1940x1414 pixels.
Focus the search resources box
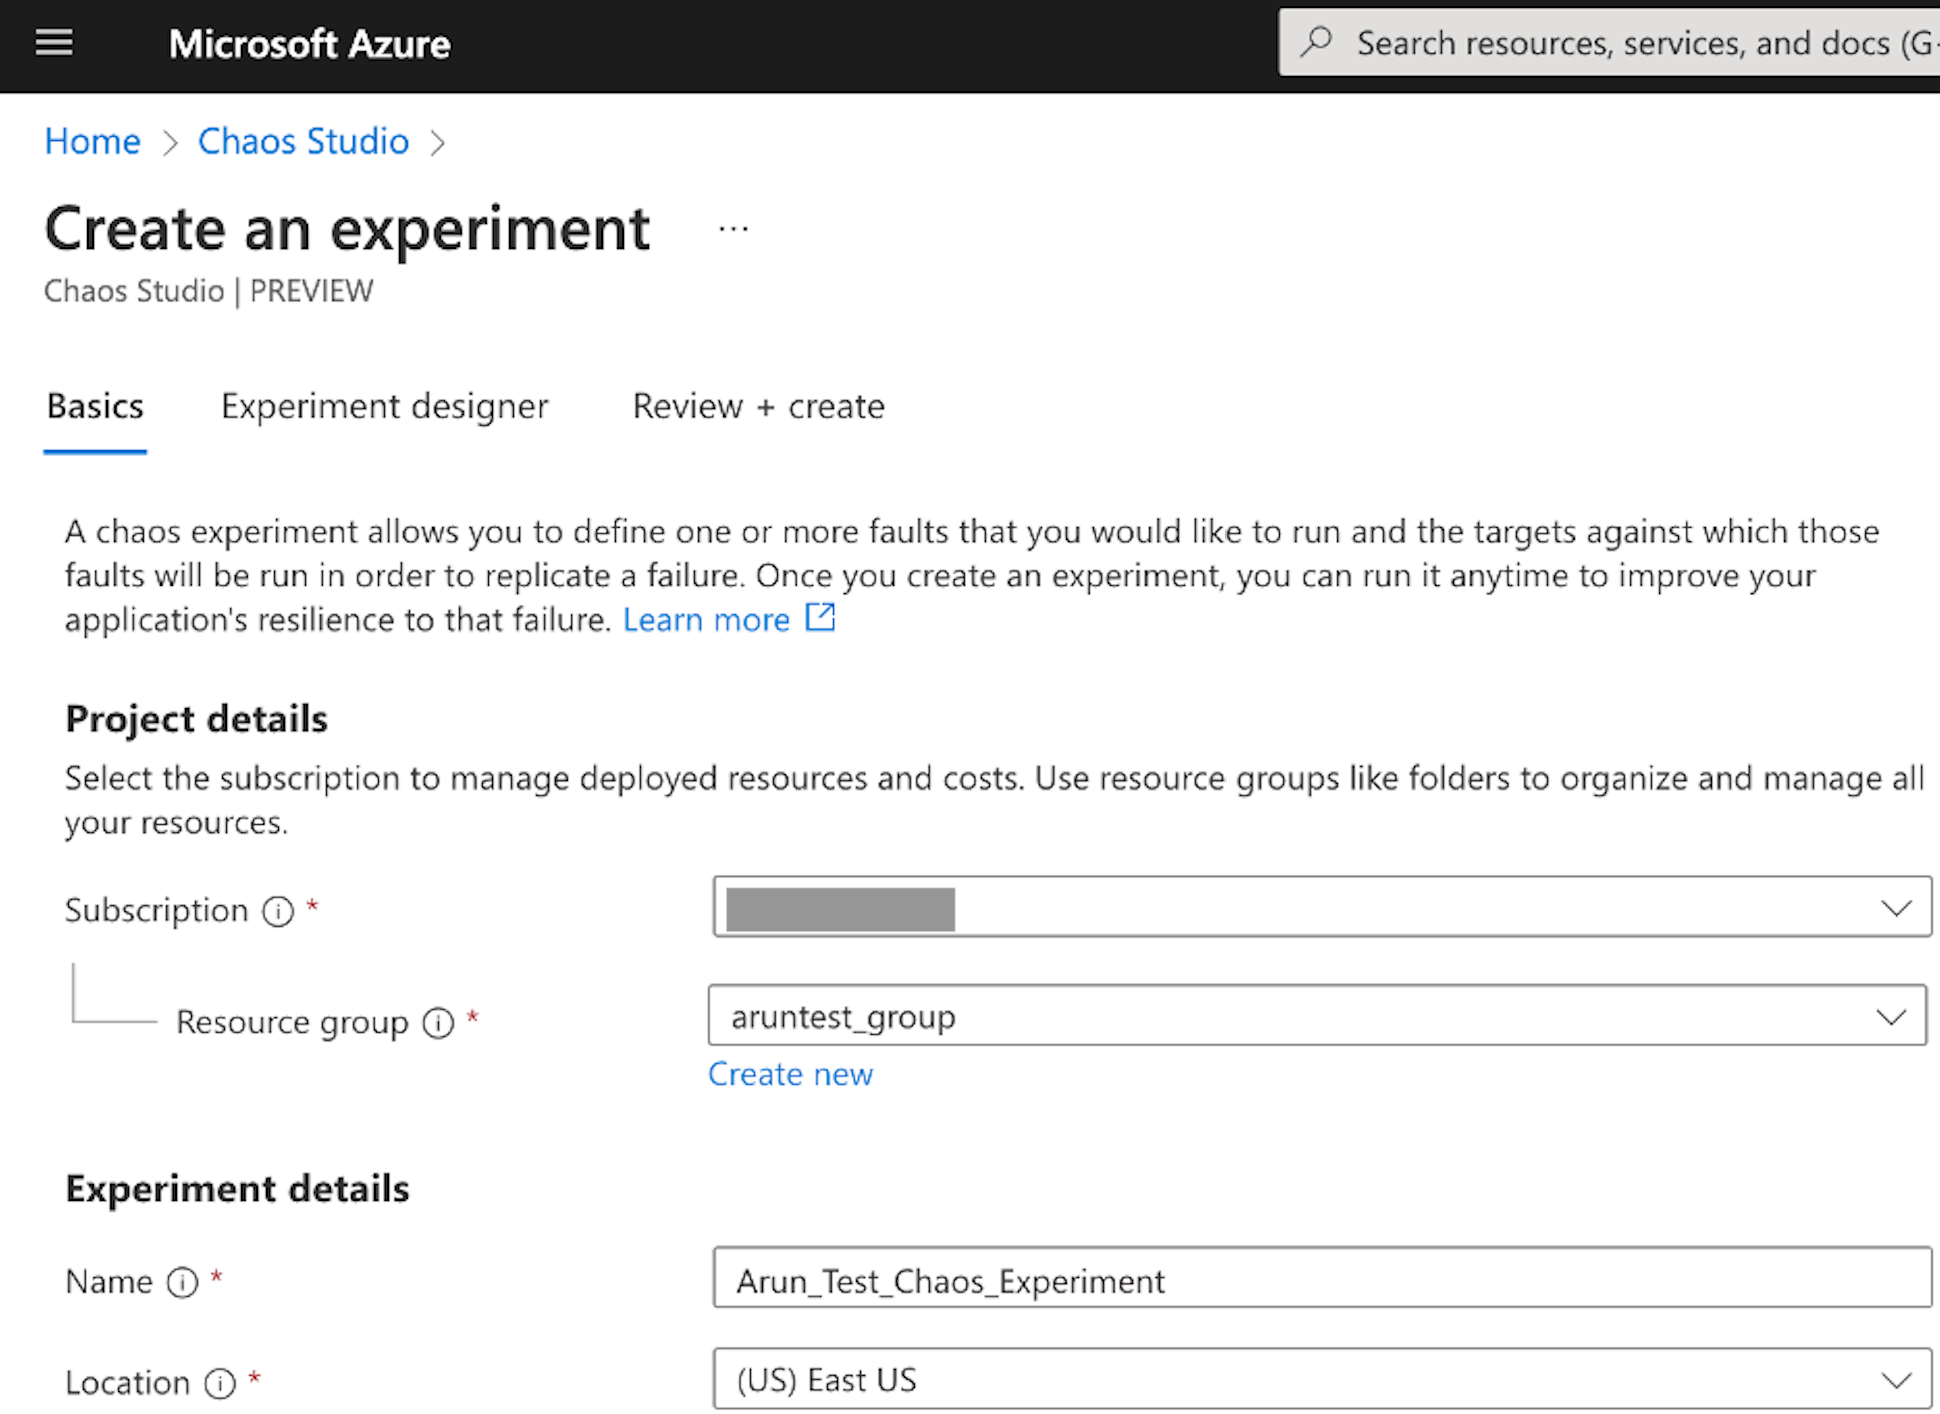coord(1640,43)
